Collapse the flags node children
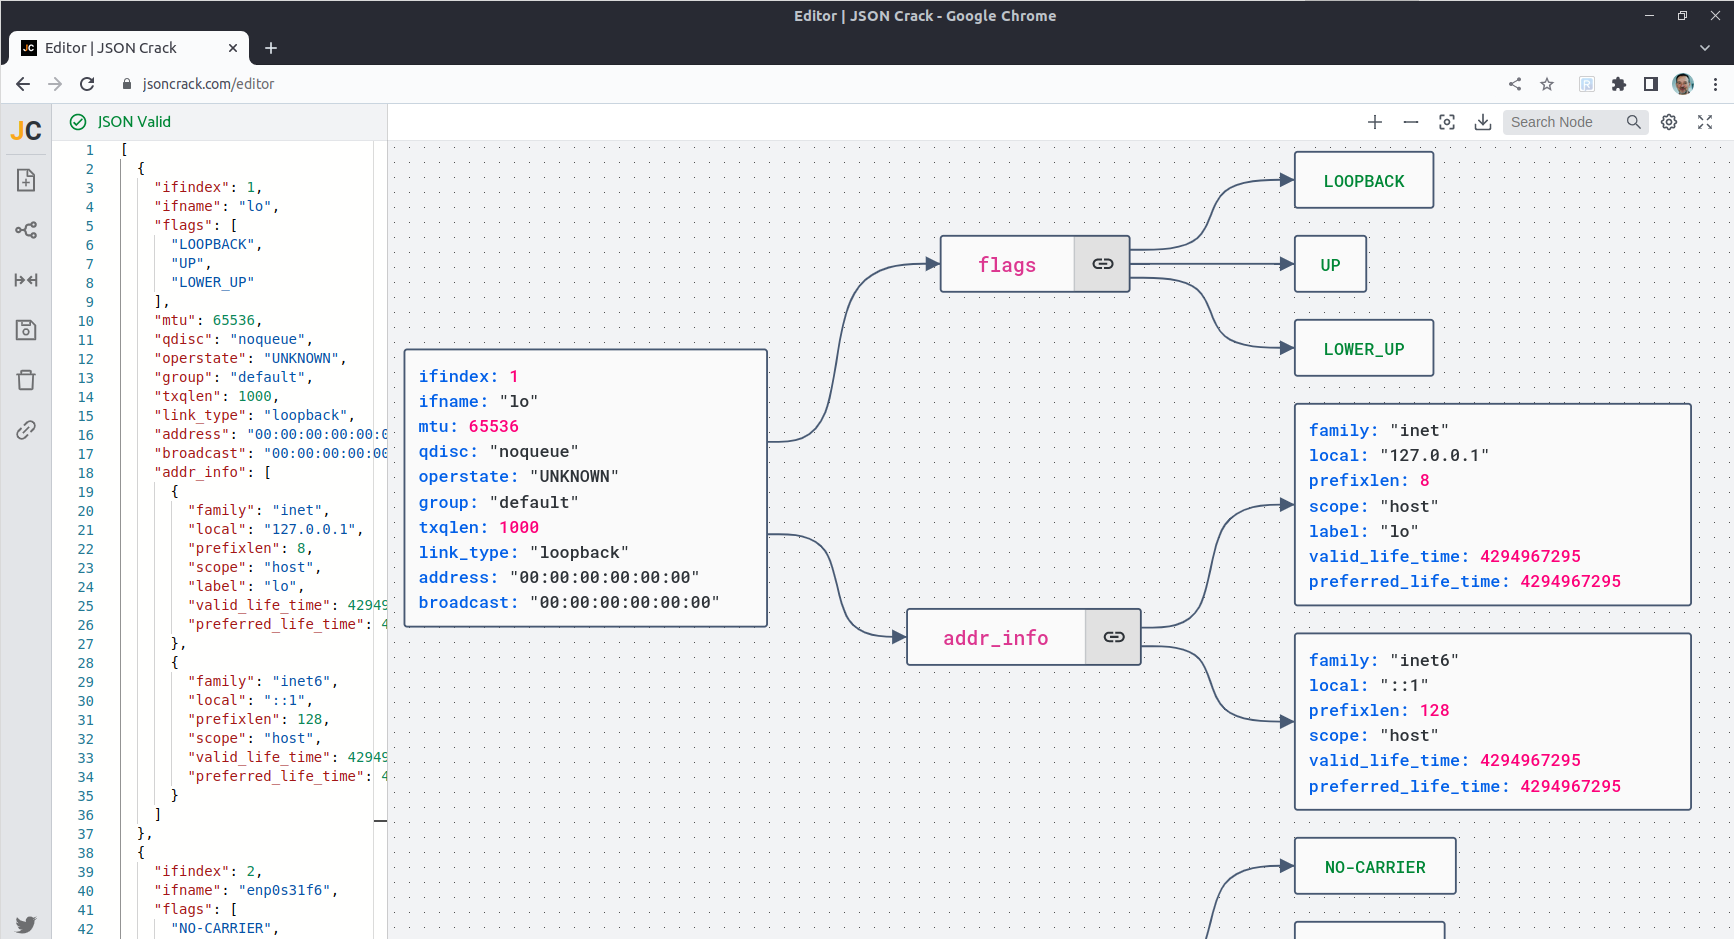The height and width of the screenshot is (939, 1734). (1102, 264)
